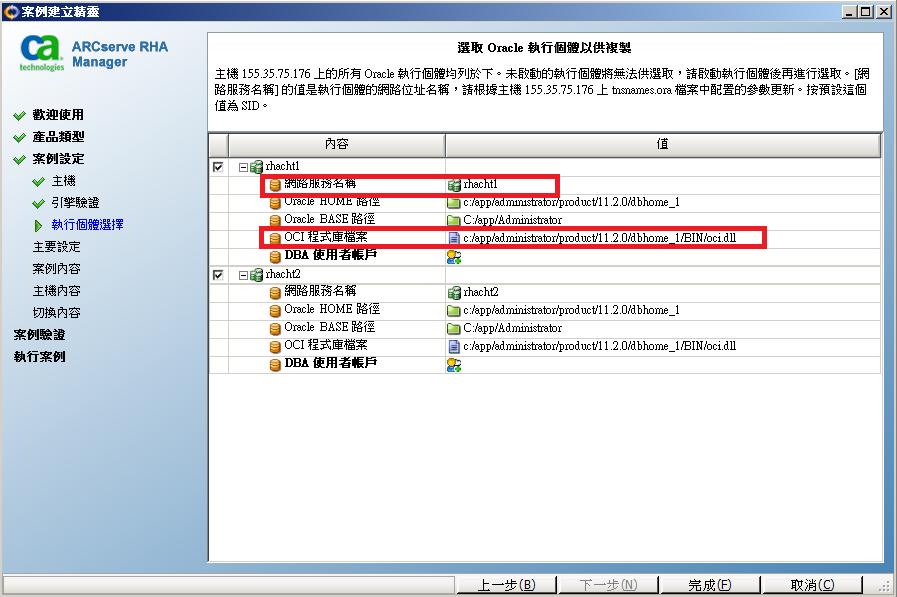
Task: Open the 執行案例 step
Action: click(x=39, y=356)
